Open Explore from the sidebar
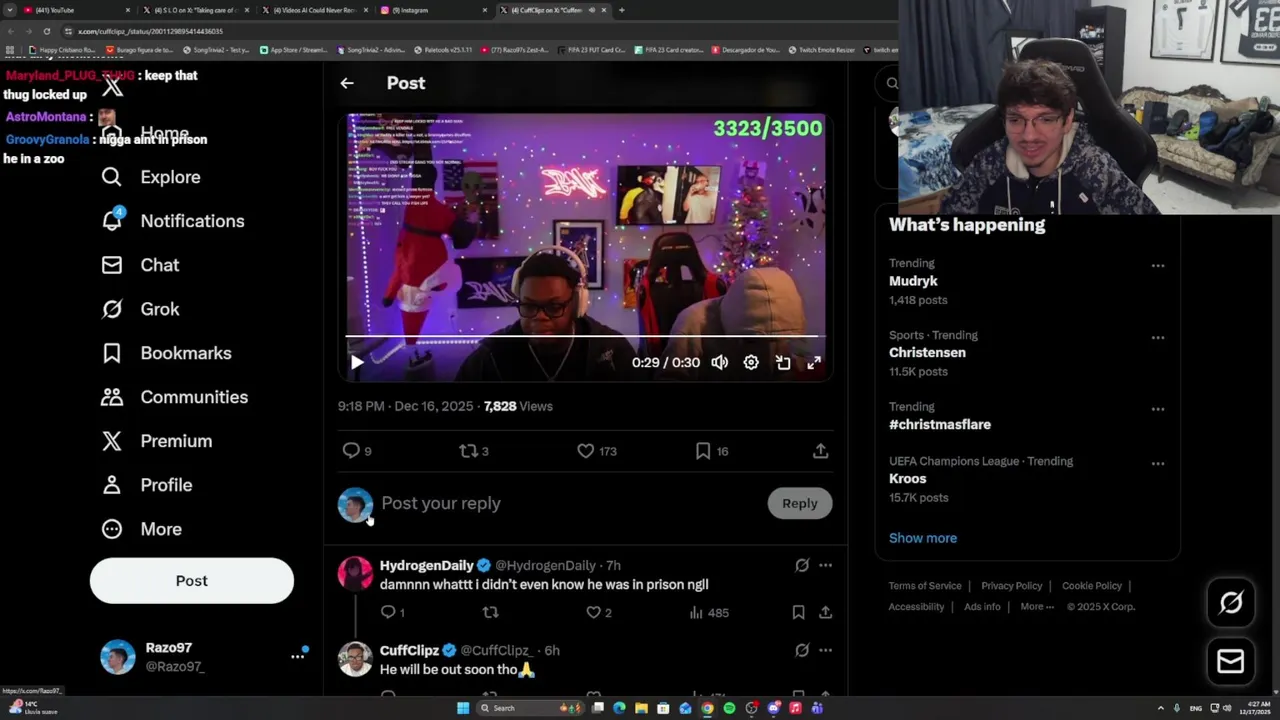 151,177
